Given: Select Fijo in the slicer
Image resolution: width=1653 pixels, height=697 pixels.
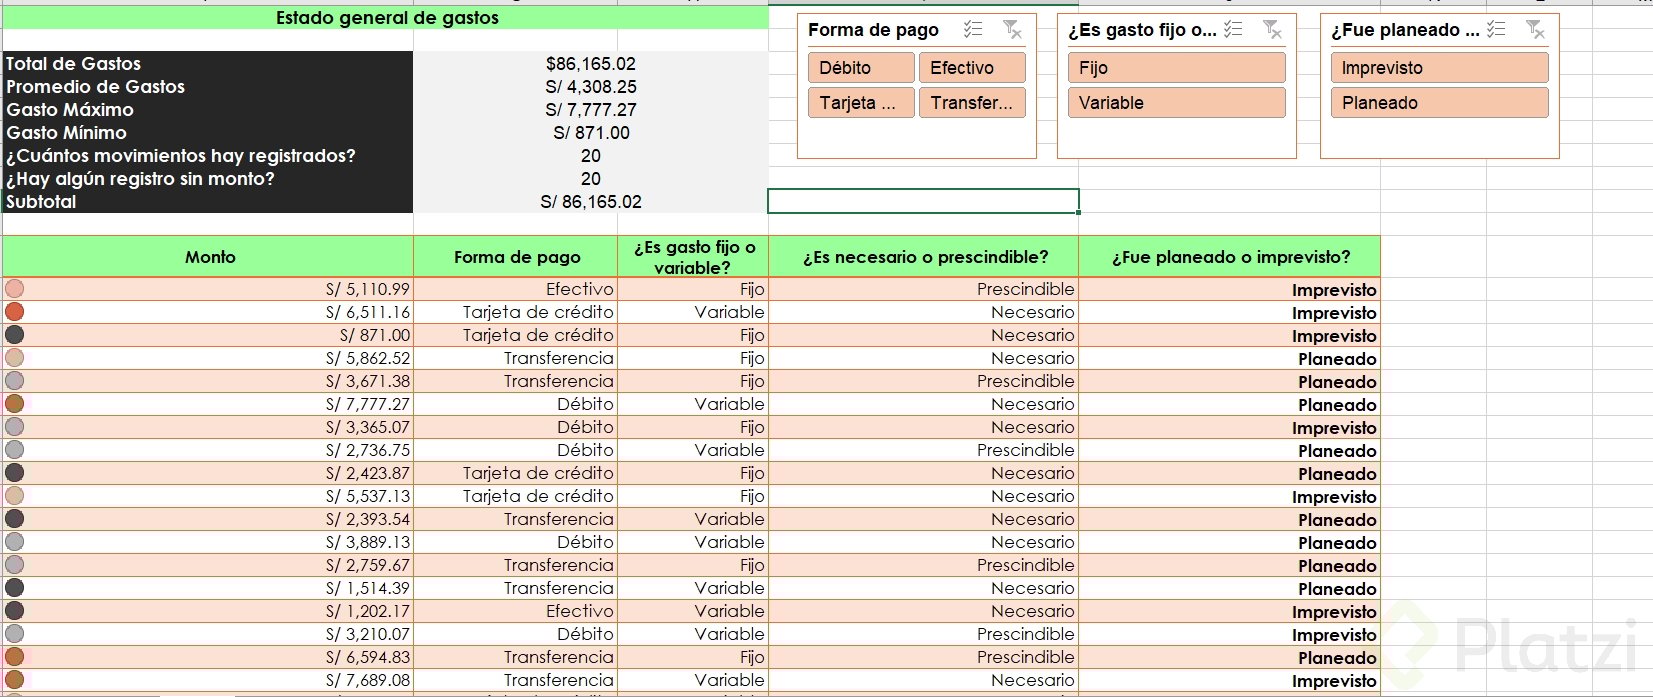Looking at the screenshot, I should pos(1177,68).
